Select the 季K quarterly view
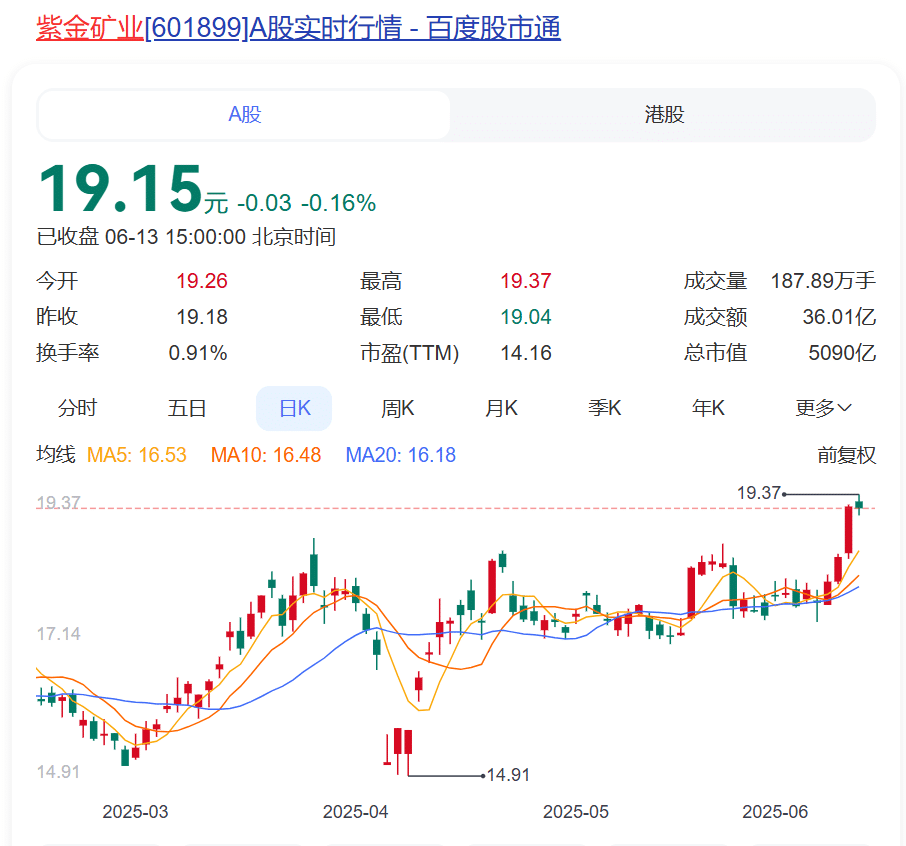Viewport: 906px width, 846px height. pos(604,408)
